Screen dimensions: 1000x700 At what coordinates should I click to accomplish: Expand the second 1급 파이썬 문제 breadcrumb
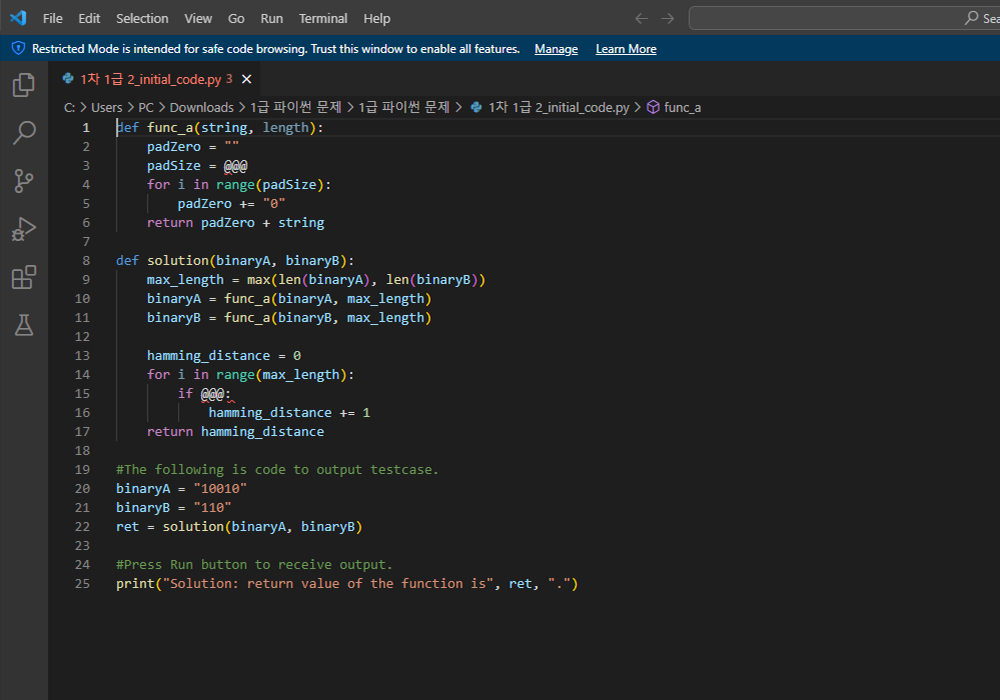point(404,107)
